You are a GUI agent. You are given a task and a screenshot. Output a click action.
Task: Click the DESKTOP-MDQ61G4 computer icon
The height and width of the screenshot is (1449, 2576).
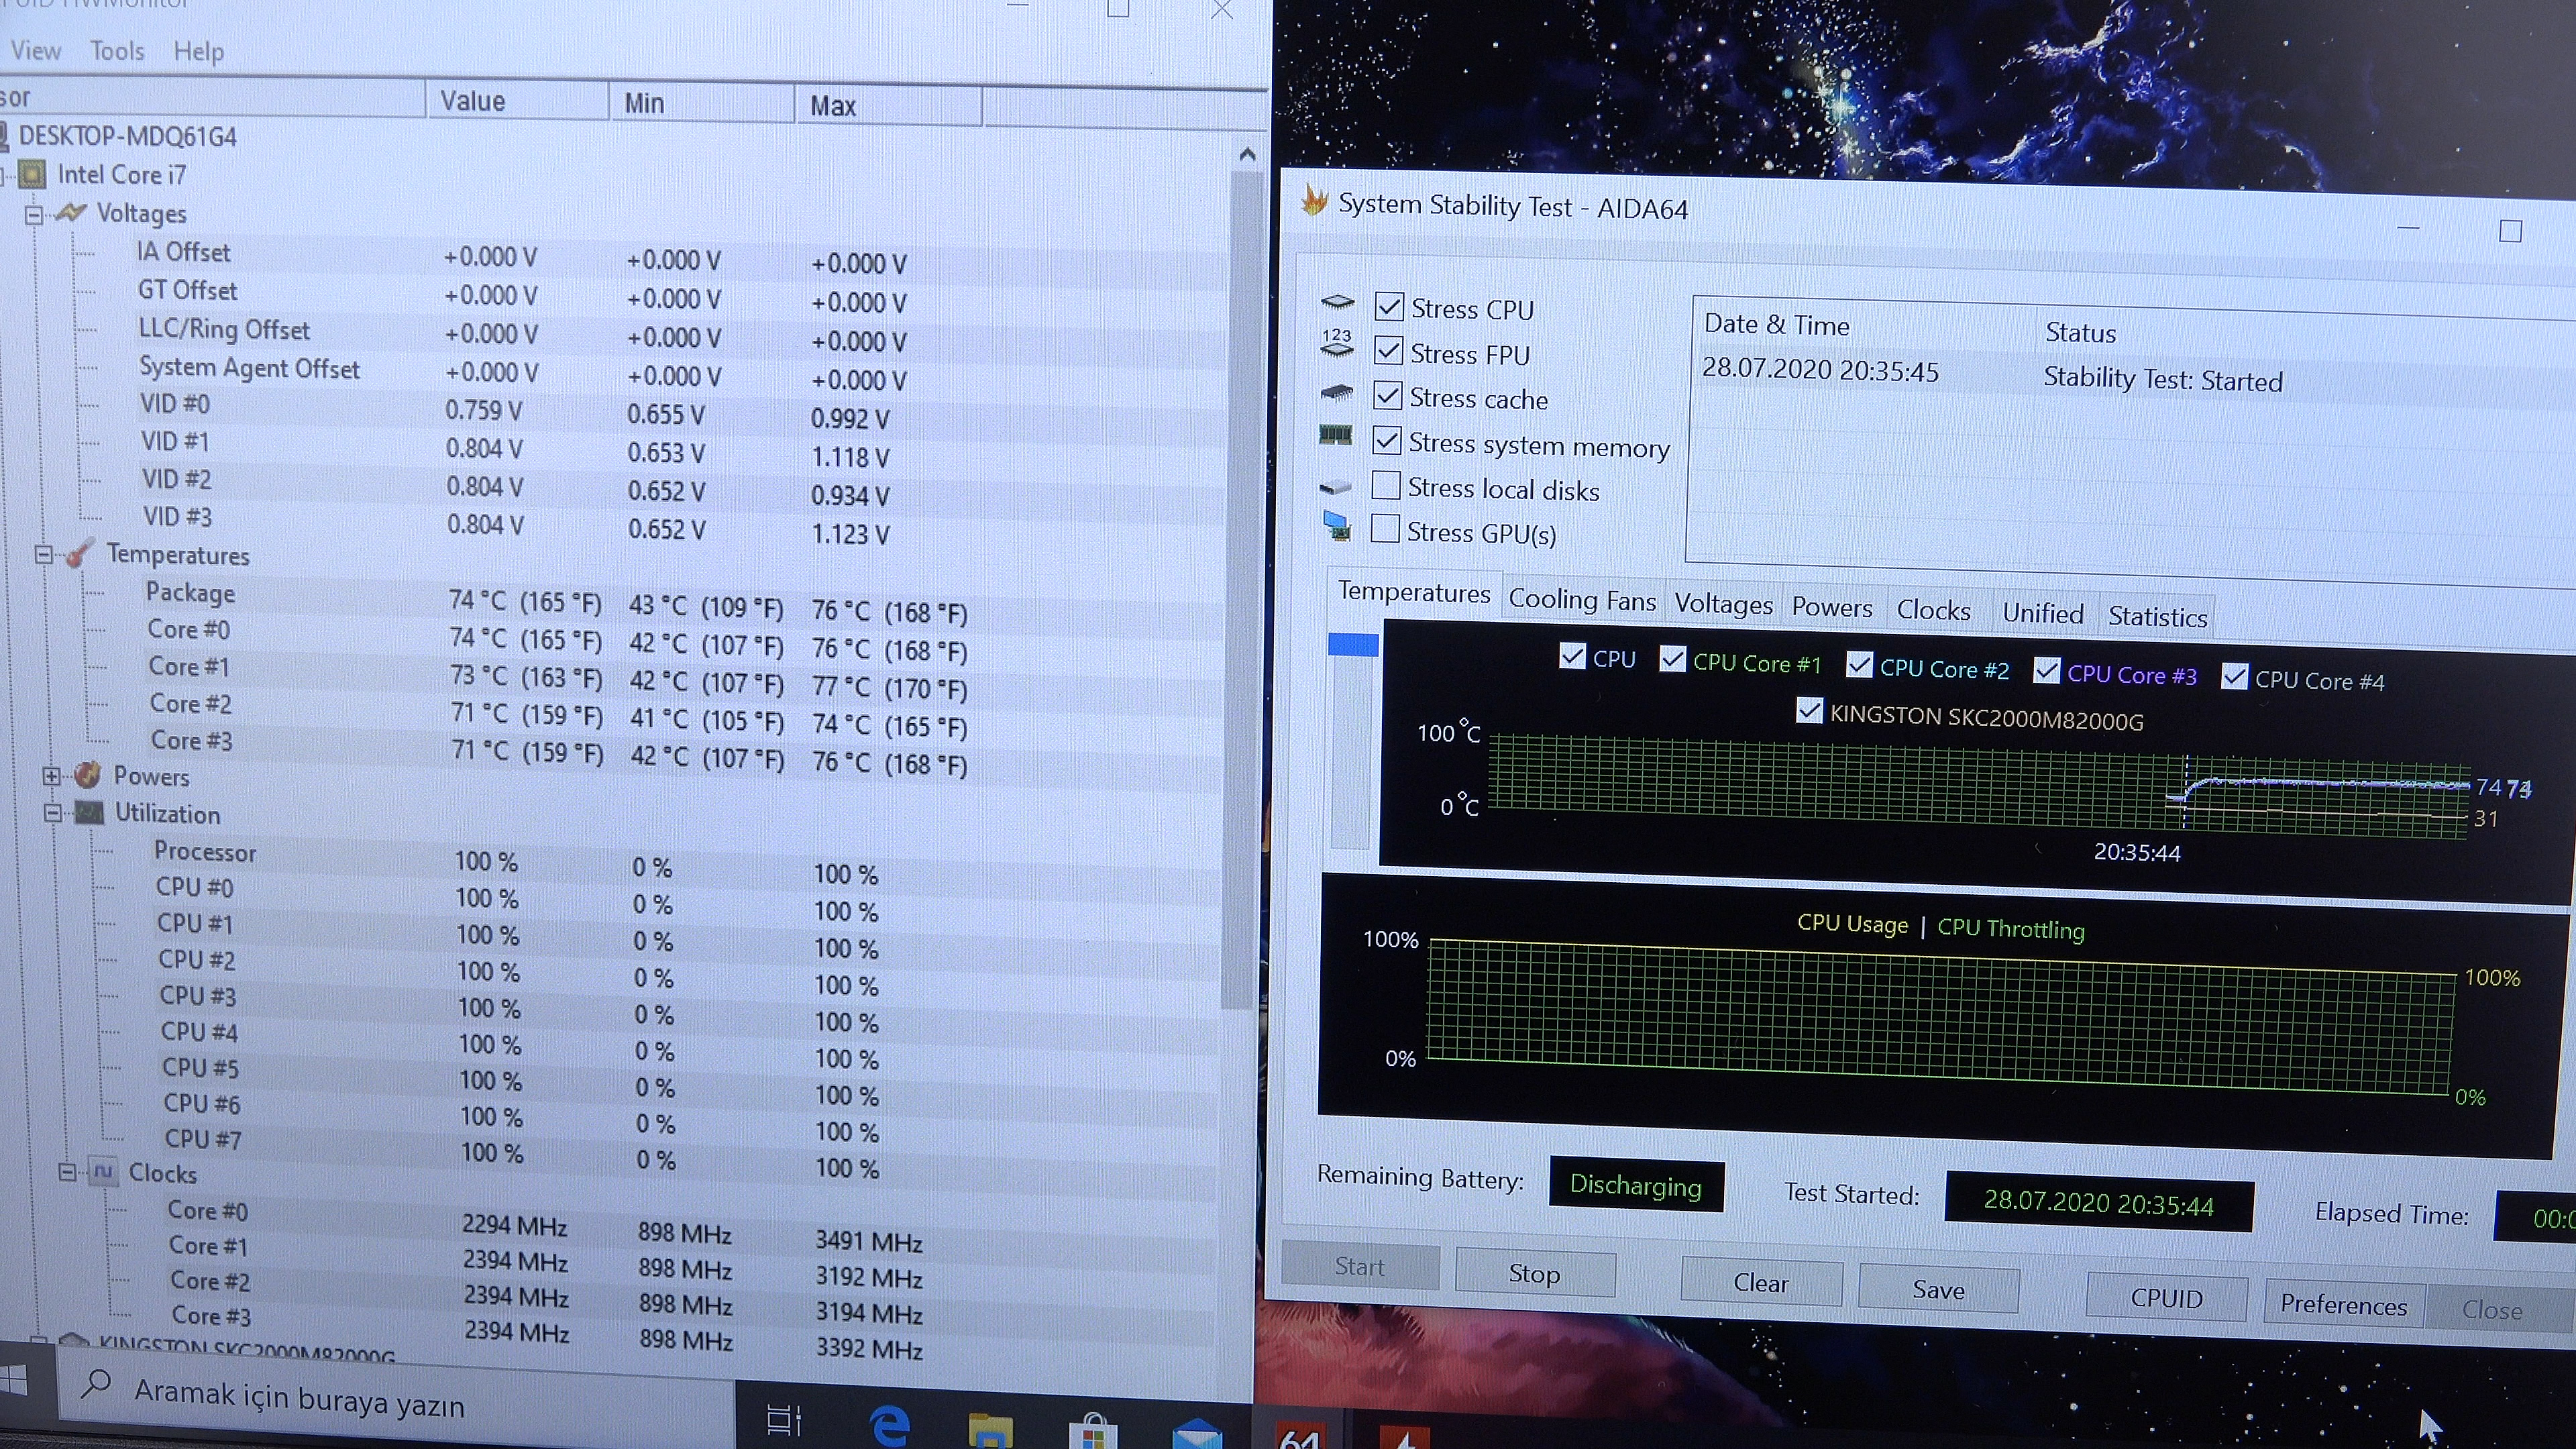pos(3,136)
